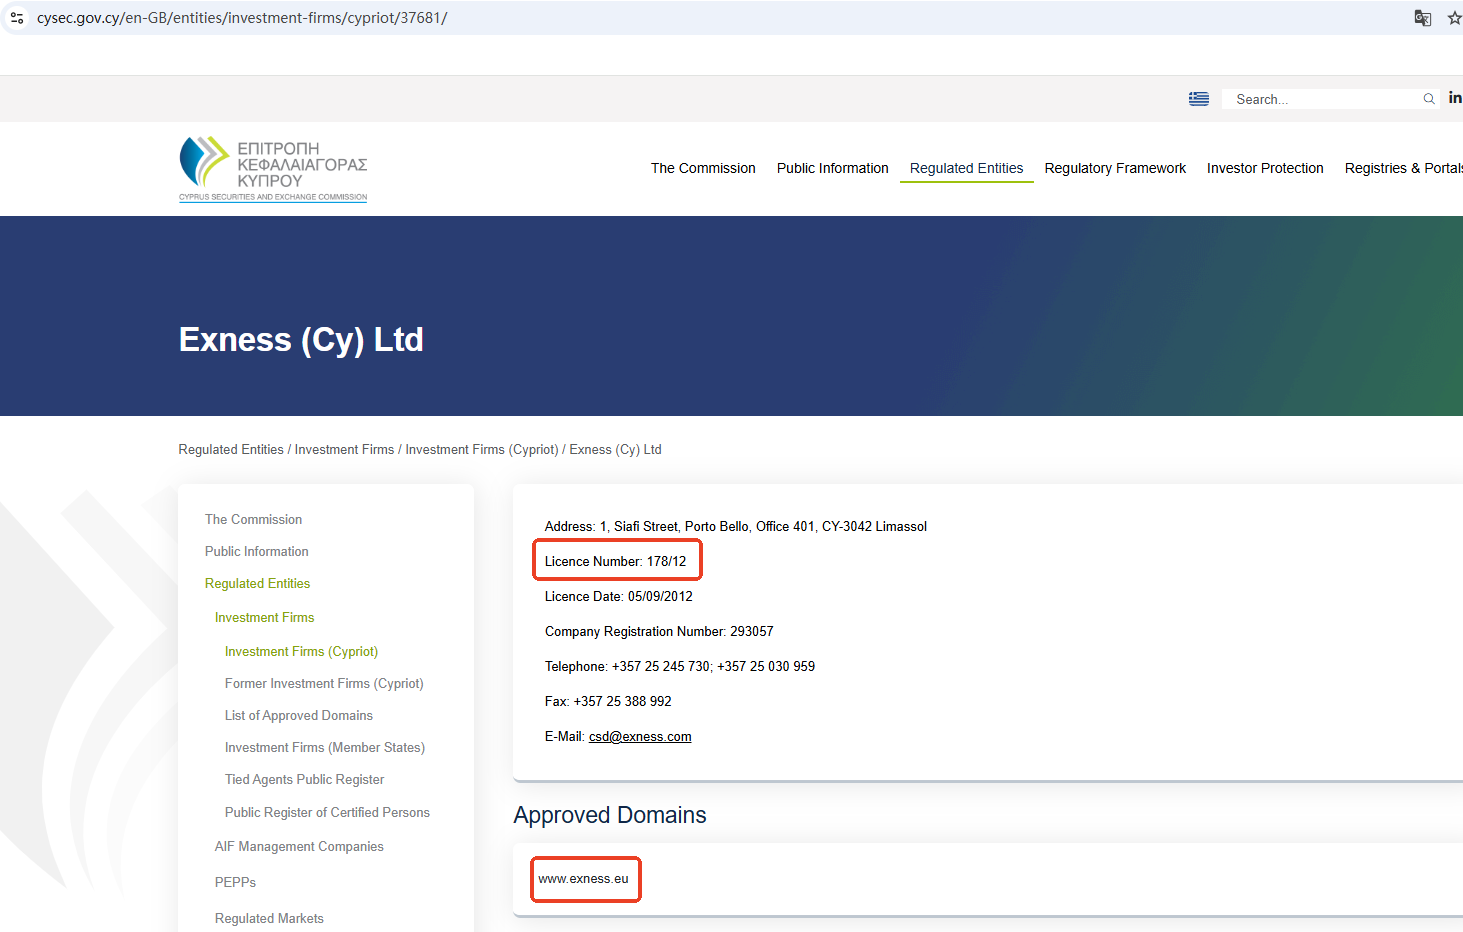Click the translate page icon
The width and height of the screenshot is (1463, 932).
(1422, 18)
